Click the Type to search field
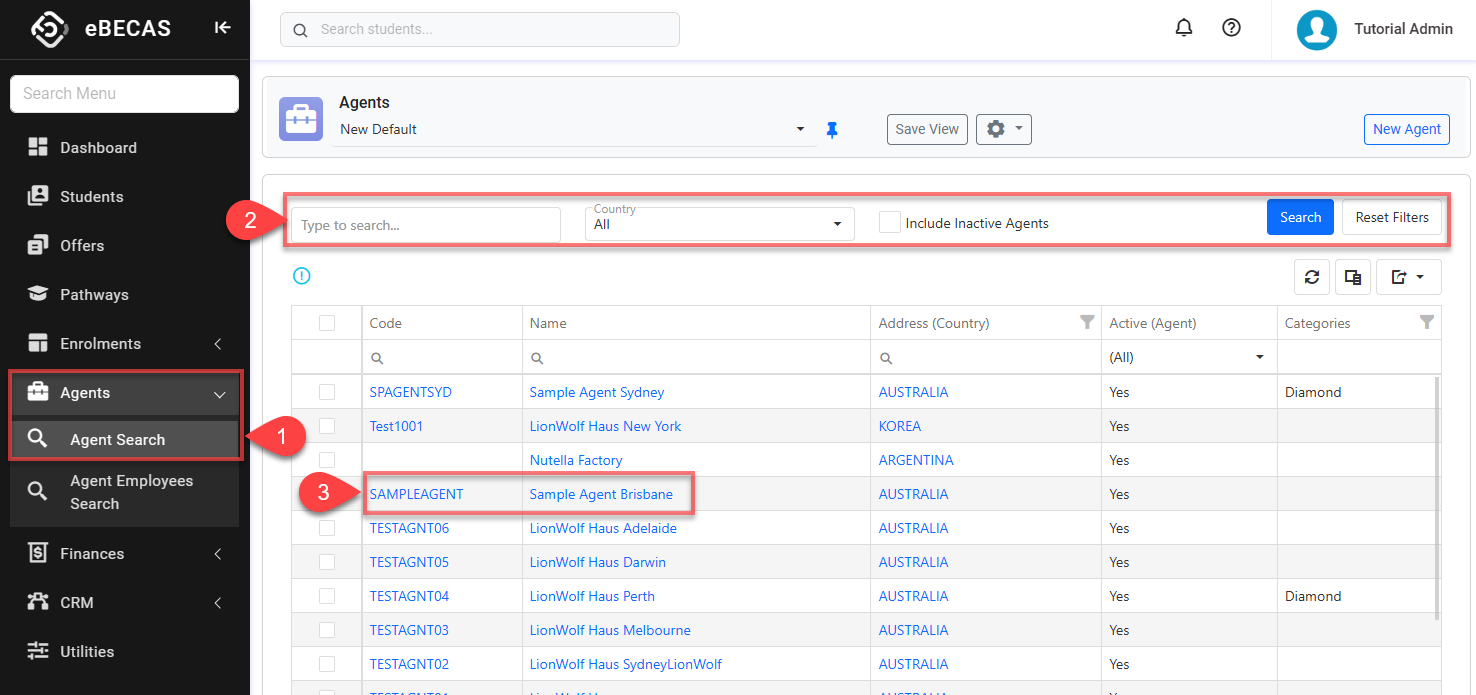Image resolution: width=1476 pixels, height=695 pixels. (425, 225)
